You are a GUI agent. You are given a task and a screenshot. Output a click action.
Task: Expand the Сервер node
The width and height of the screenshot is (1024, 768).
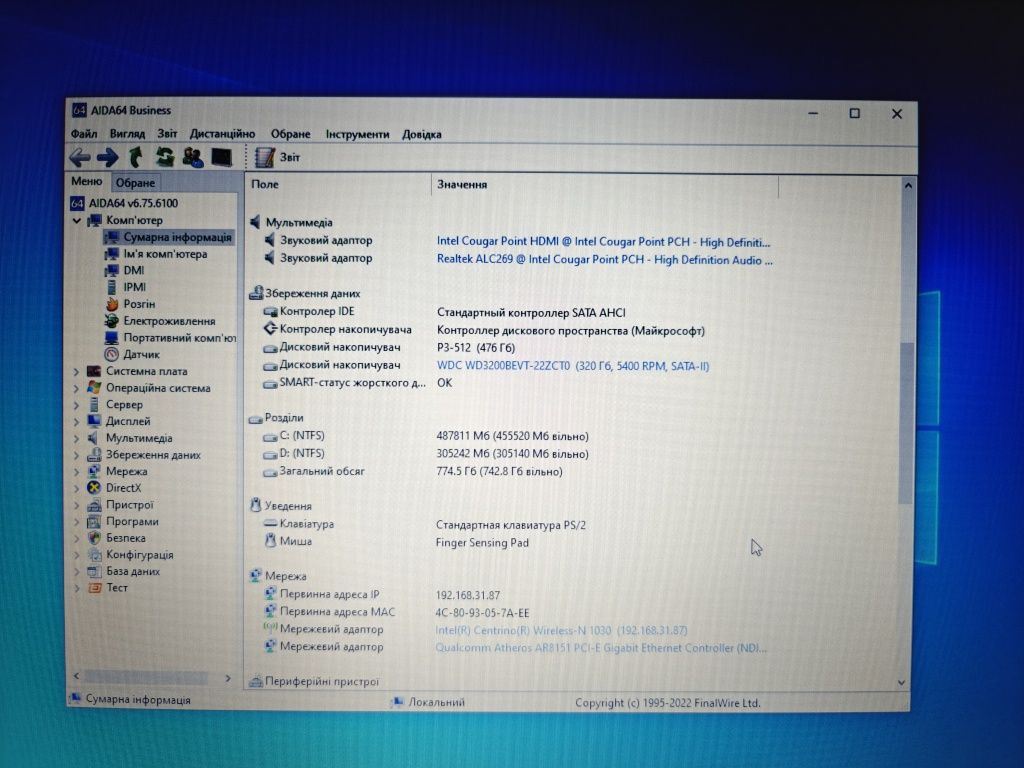click(x=76, y=405)
